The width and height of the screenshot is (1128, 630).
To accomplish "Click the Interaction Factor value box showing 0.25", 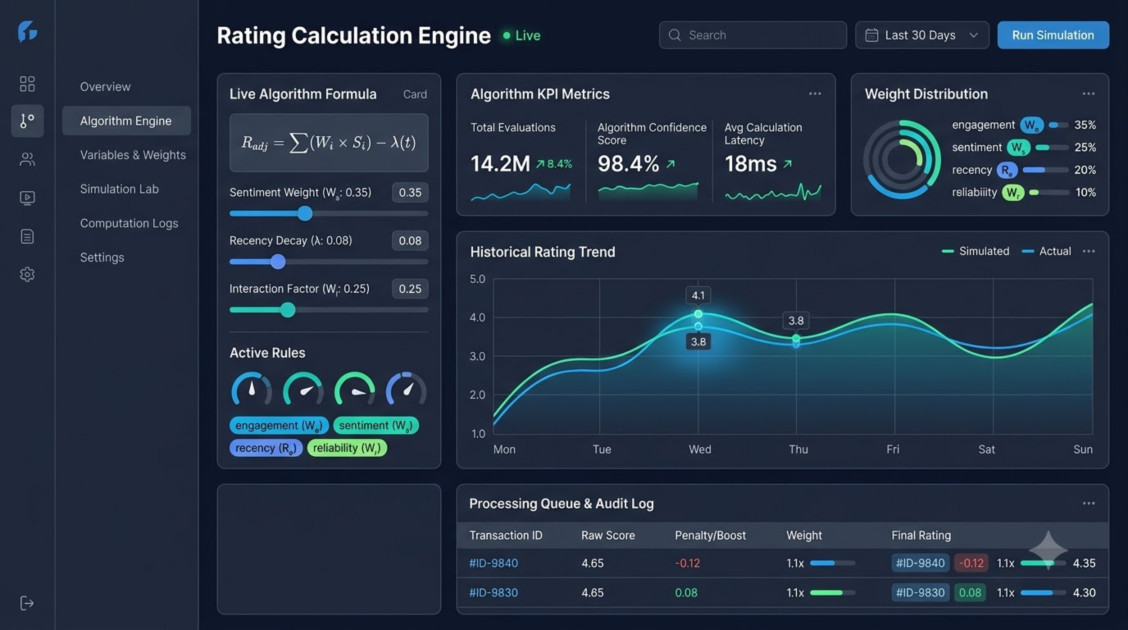I will point(410,289).
